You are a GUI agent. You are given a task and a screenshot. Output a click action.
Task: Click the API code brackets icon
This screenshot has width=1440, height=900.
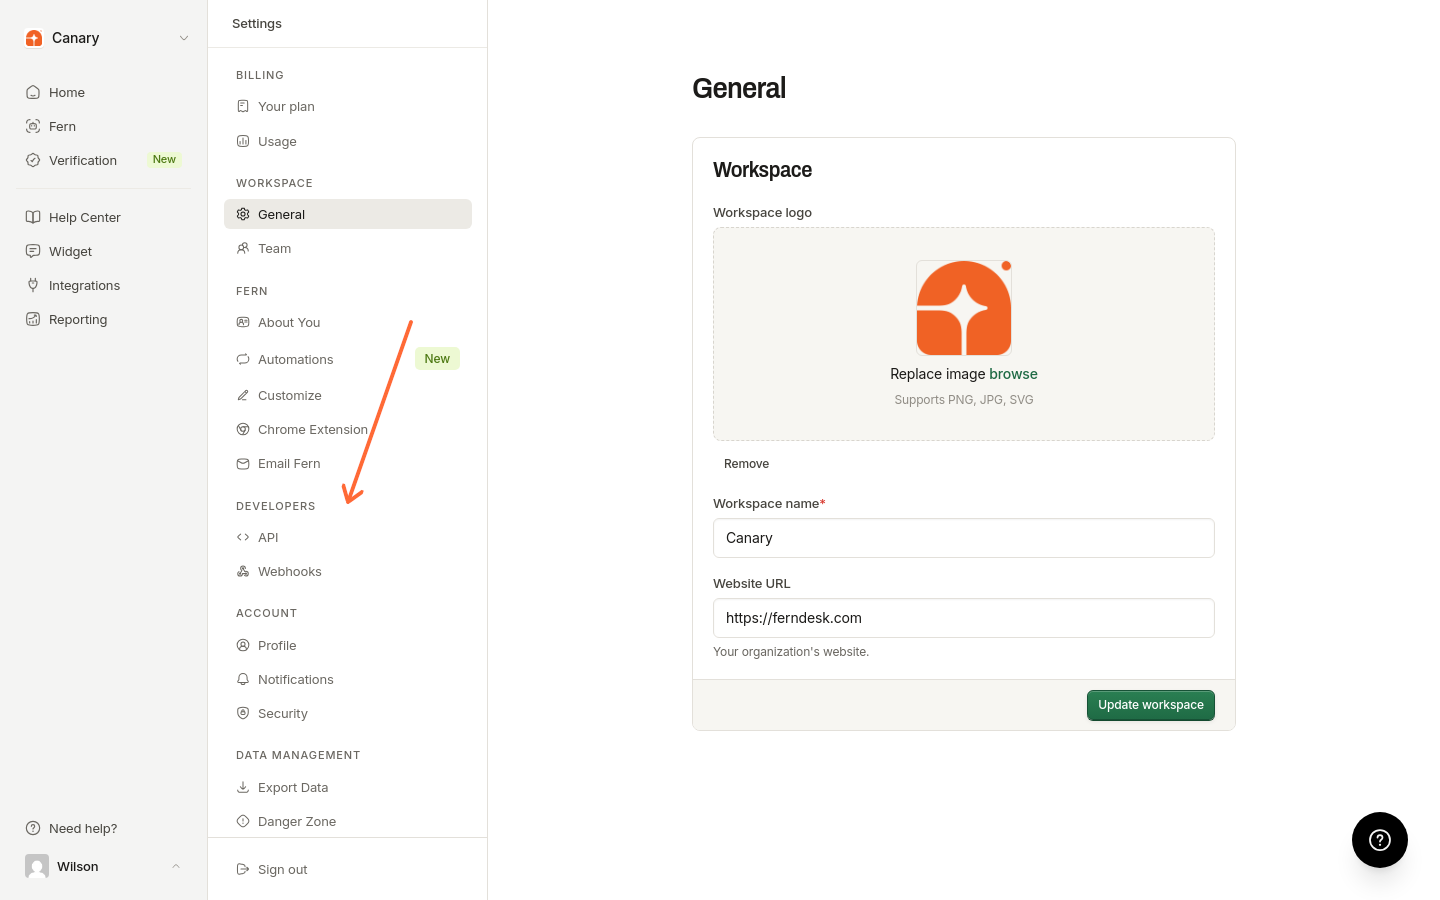(243, 537)
